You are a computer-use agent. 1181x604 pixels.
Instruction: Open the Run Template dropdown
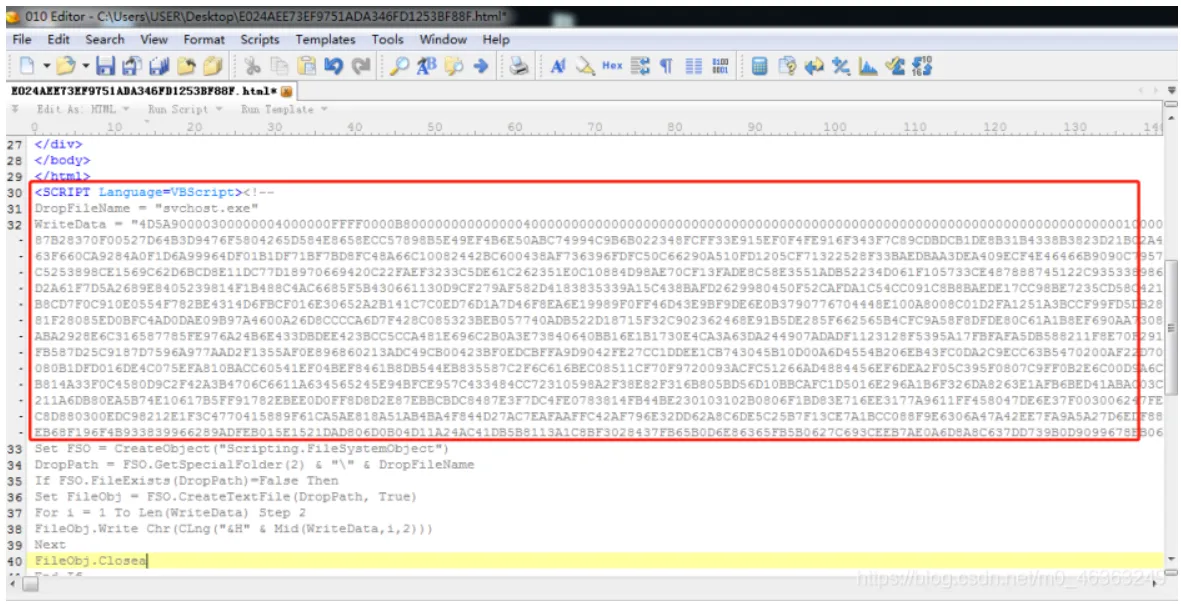tap(284, 109)
